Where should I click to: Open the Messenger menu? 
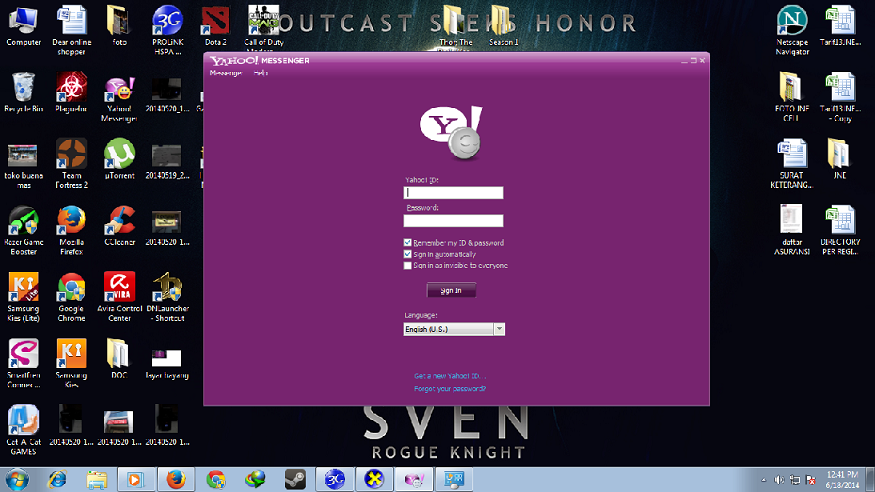(x=225, y=73)
